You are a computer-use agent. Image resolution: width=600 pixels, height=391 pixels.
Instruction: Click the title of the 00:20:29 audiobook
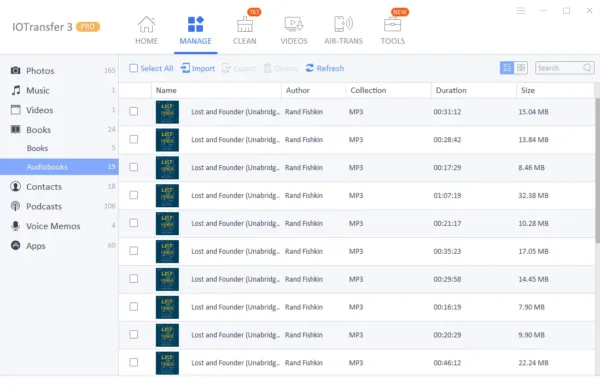(235, 335)
